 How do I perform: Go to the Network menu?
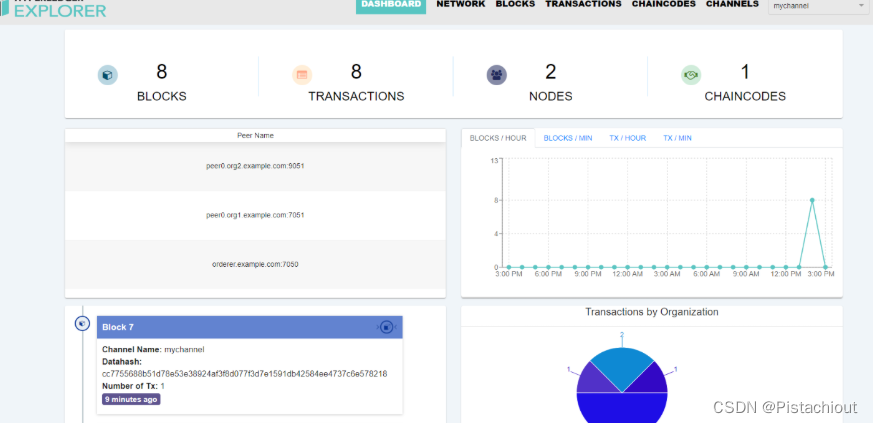(460, 4)
